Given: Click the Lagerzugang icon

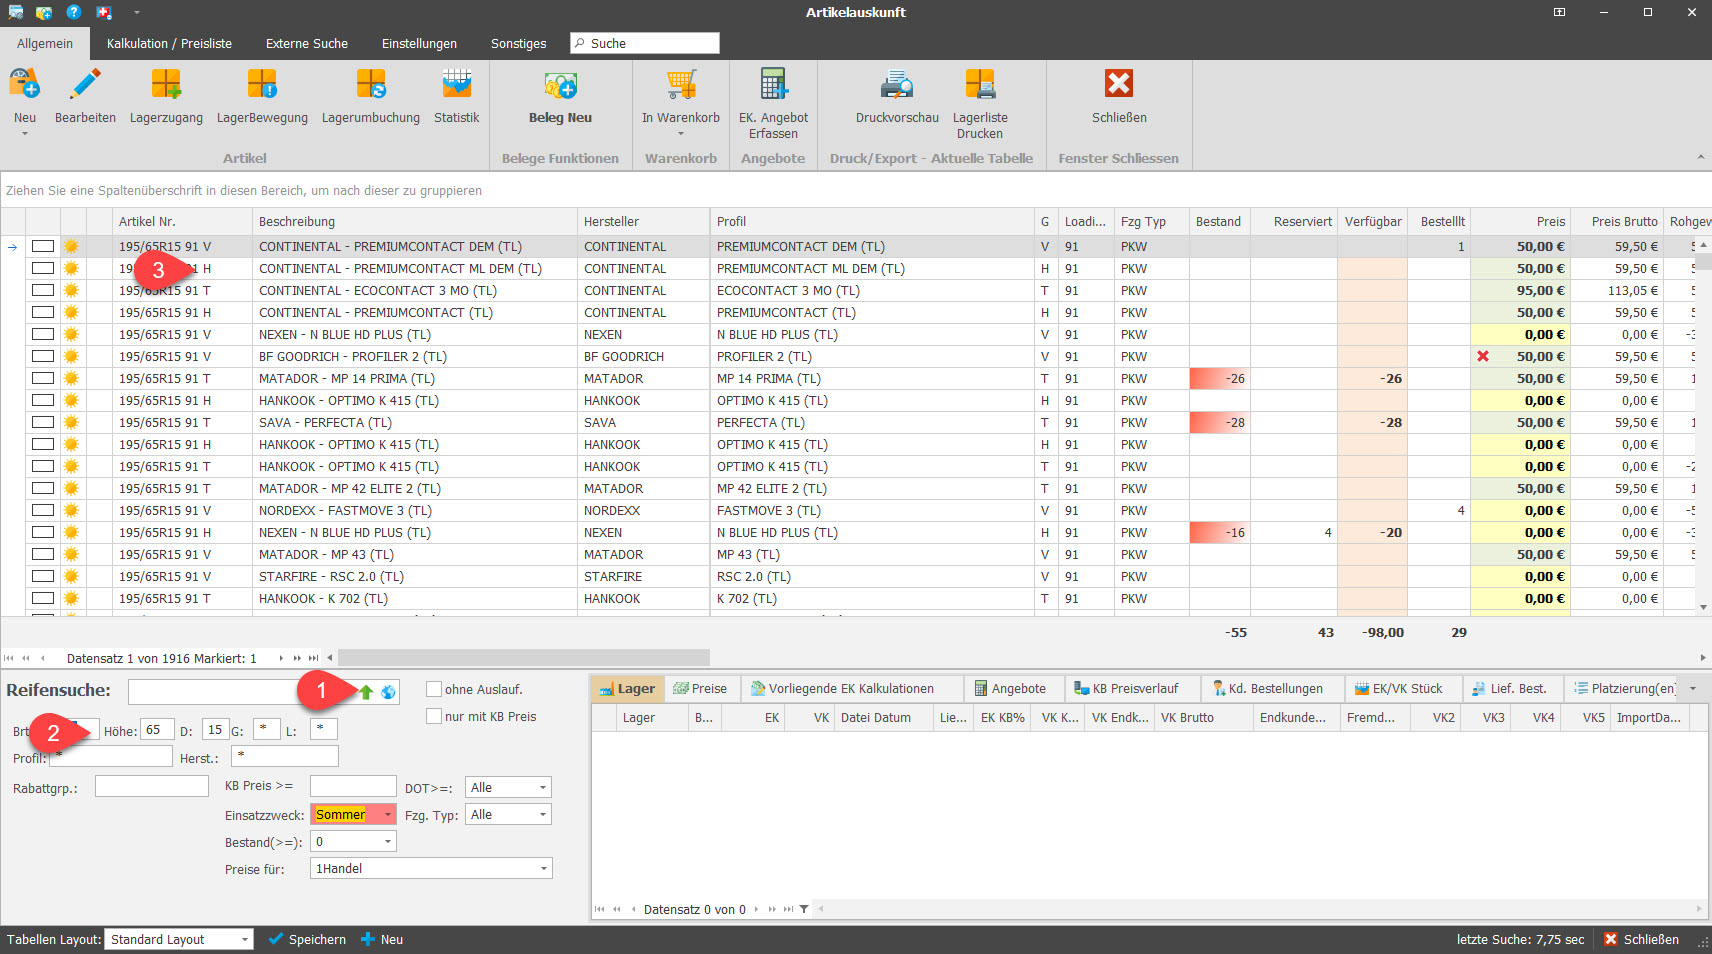Looking at the screenshot, I should tap(166, 85).
